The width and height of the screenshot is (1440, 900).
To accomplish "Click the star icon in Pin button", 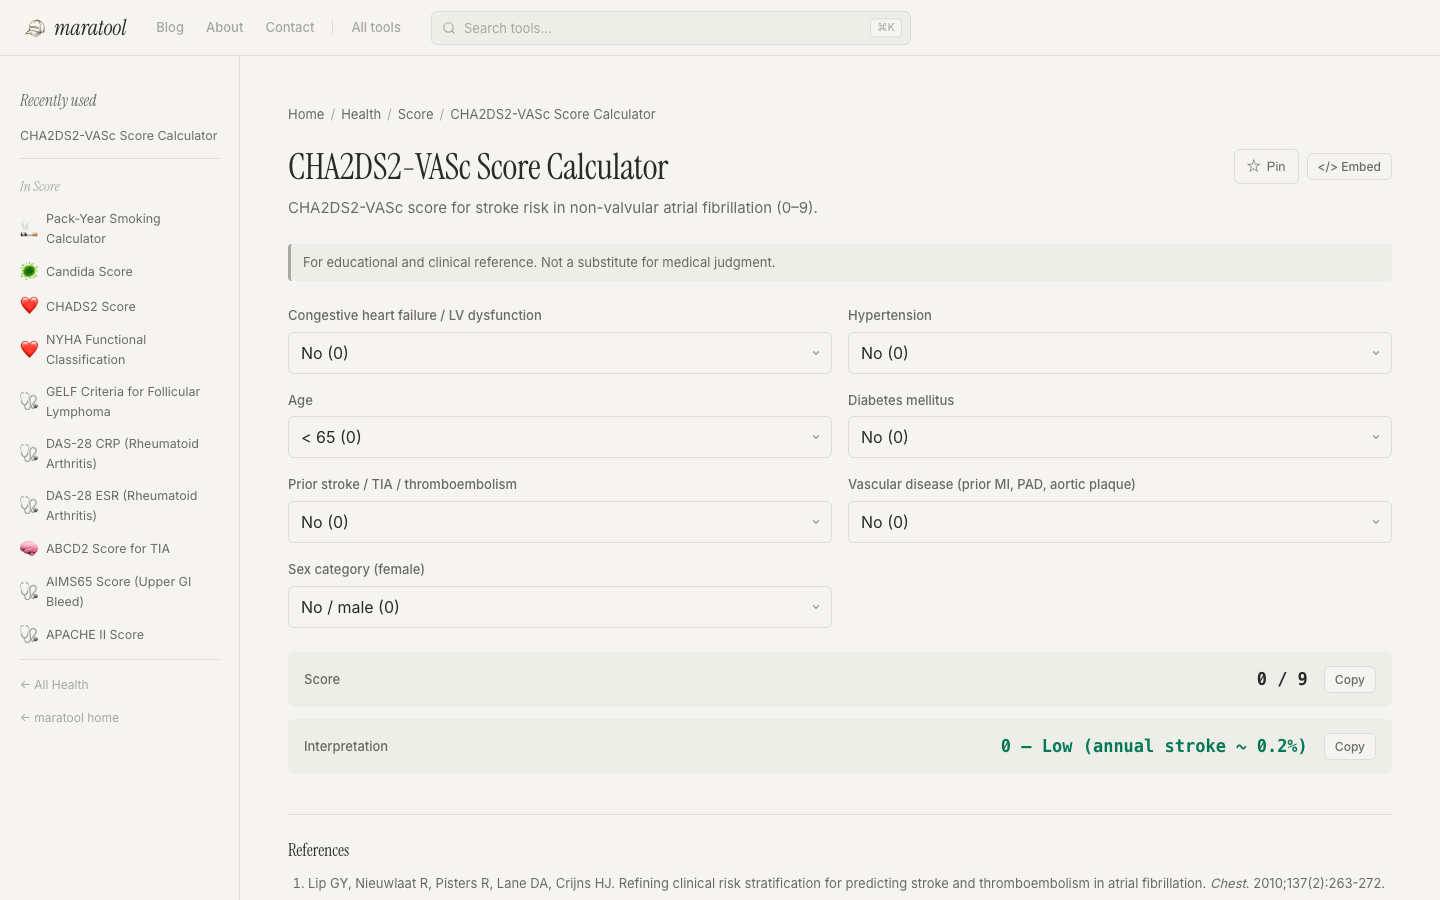I will point(1253,166).
